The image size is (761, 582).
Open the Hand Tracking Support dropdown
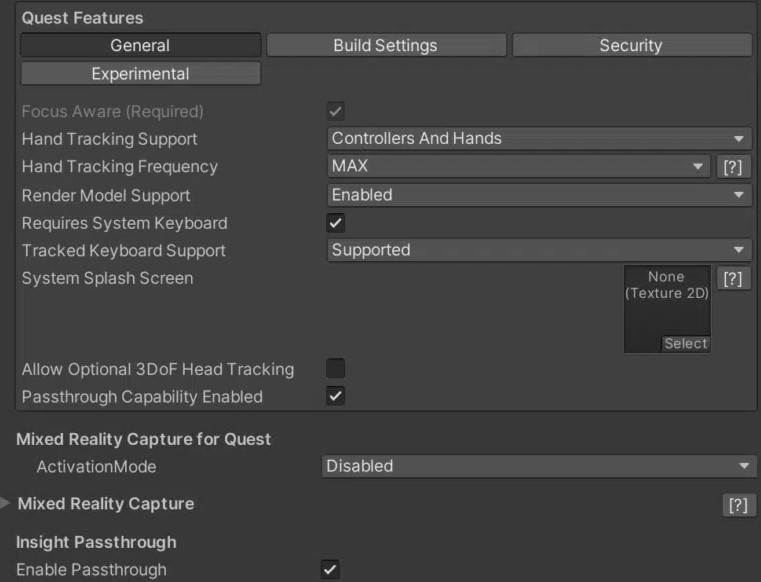click(539, 139)
